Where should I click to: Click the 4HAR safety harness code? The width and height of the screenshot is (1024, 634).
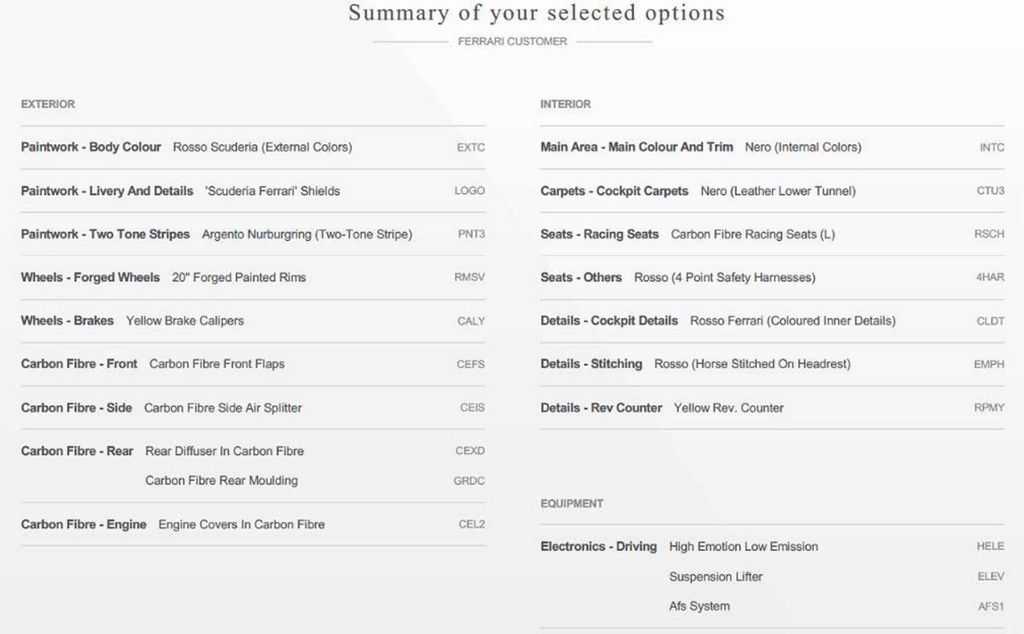click(x=990, y=278)
